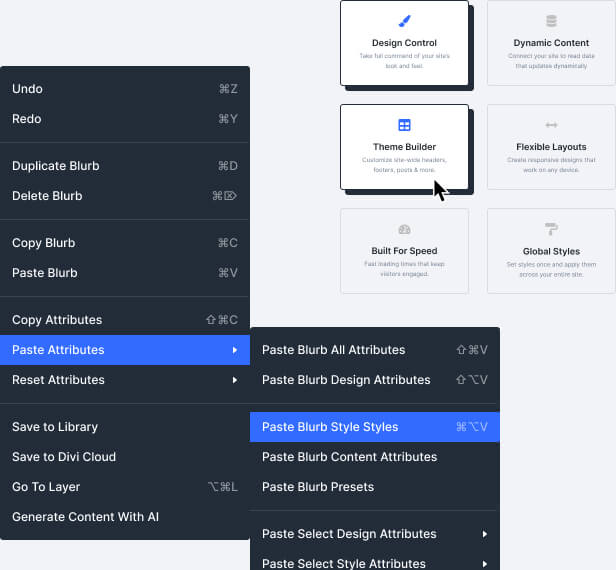Image resolution: width=616 pixels, height=570 pixels.
Task: Click the speedometer icon in Built For Speed
Action: pyautogui.click(x=404, y=229)
